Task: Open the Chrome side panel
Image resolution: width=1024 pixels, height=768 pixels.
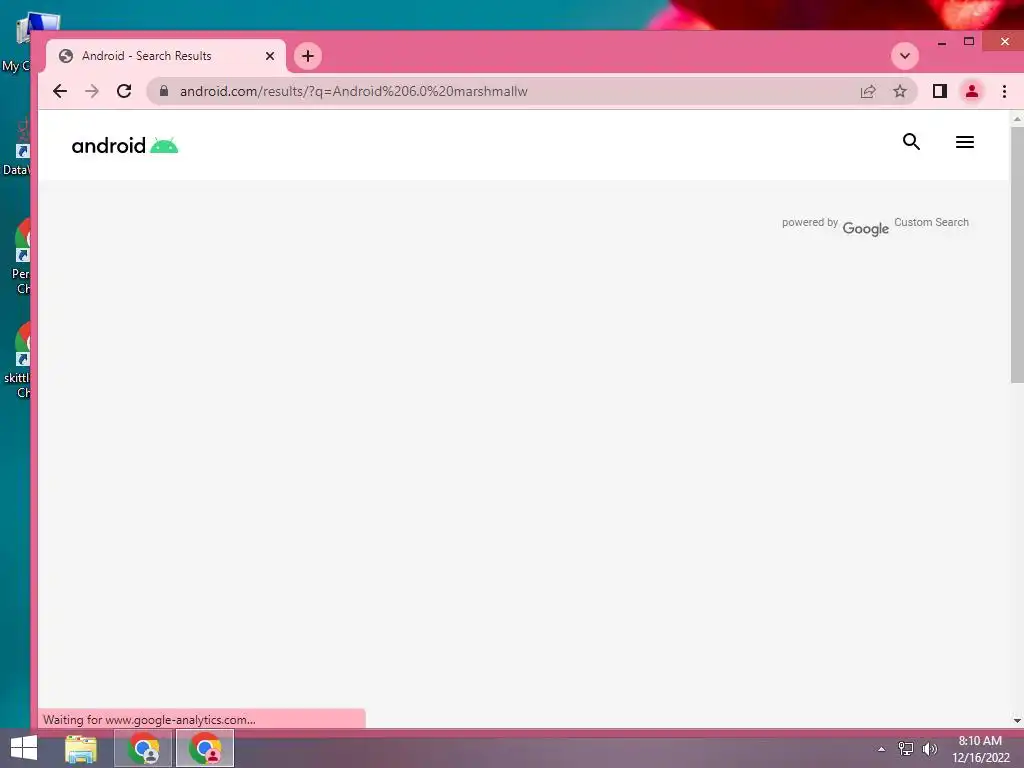Action: [x=940, y=91]
